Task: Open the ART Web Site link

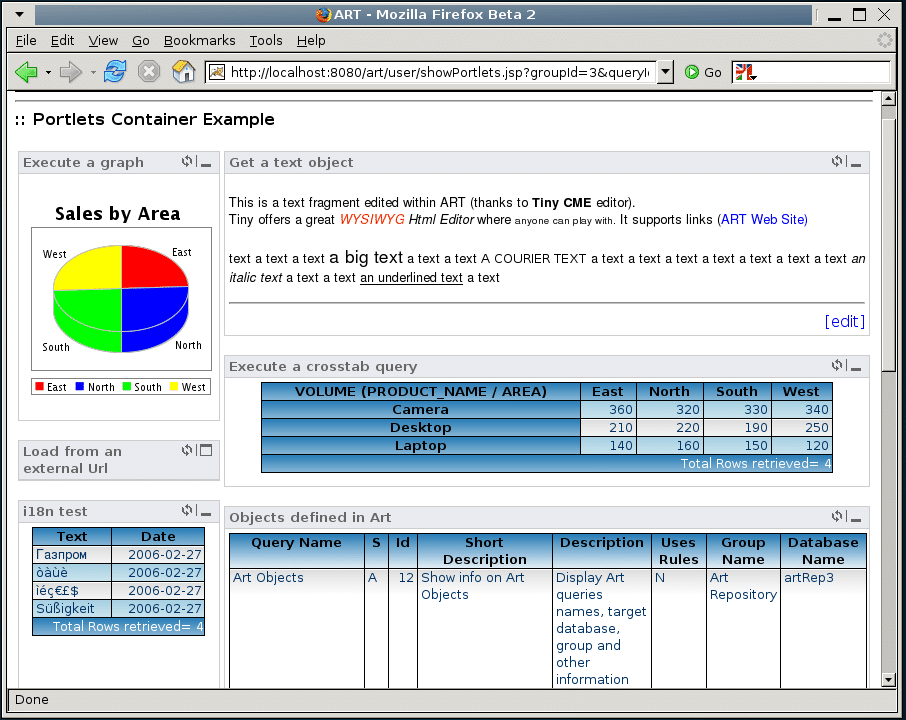Action: click(x=762, y=219)
